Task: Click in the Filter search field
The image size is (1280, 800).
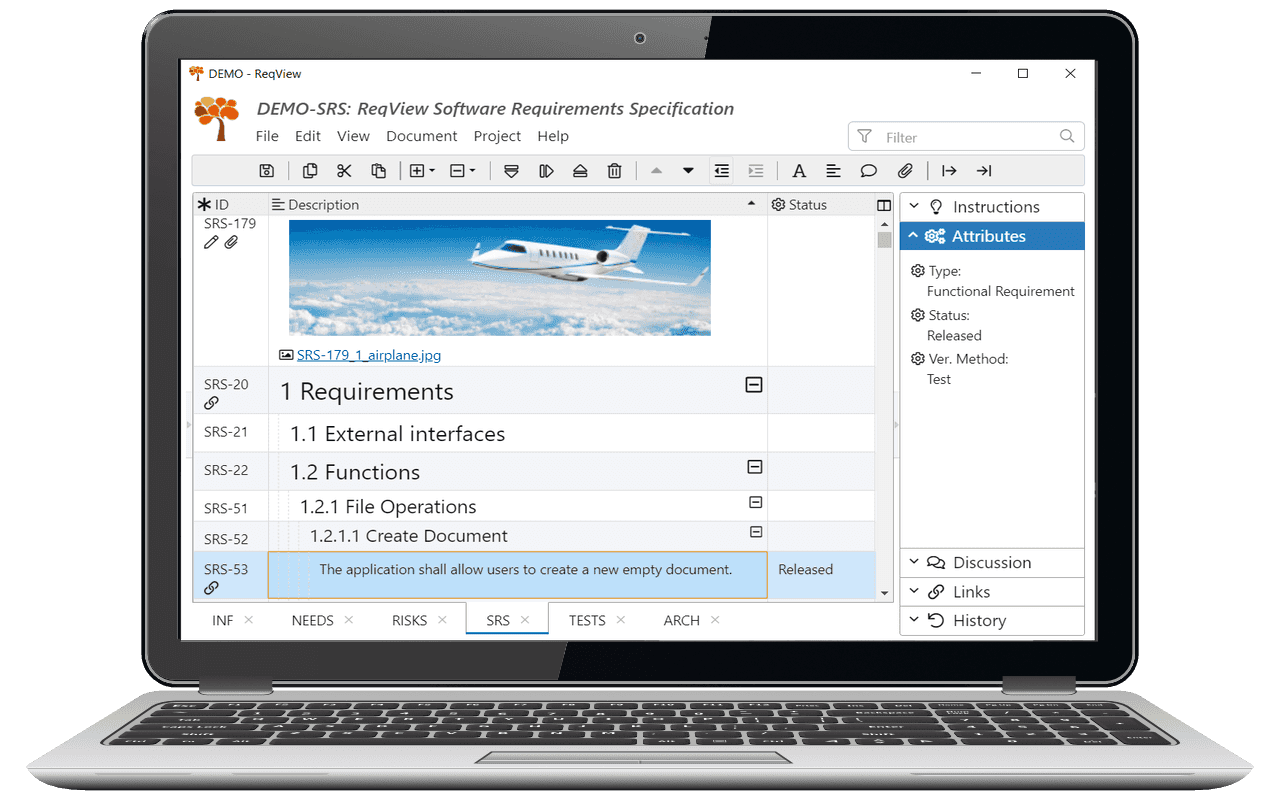Action: click(x=965, y=137)
